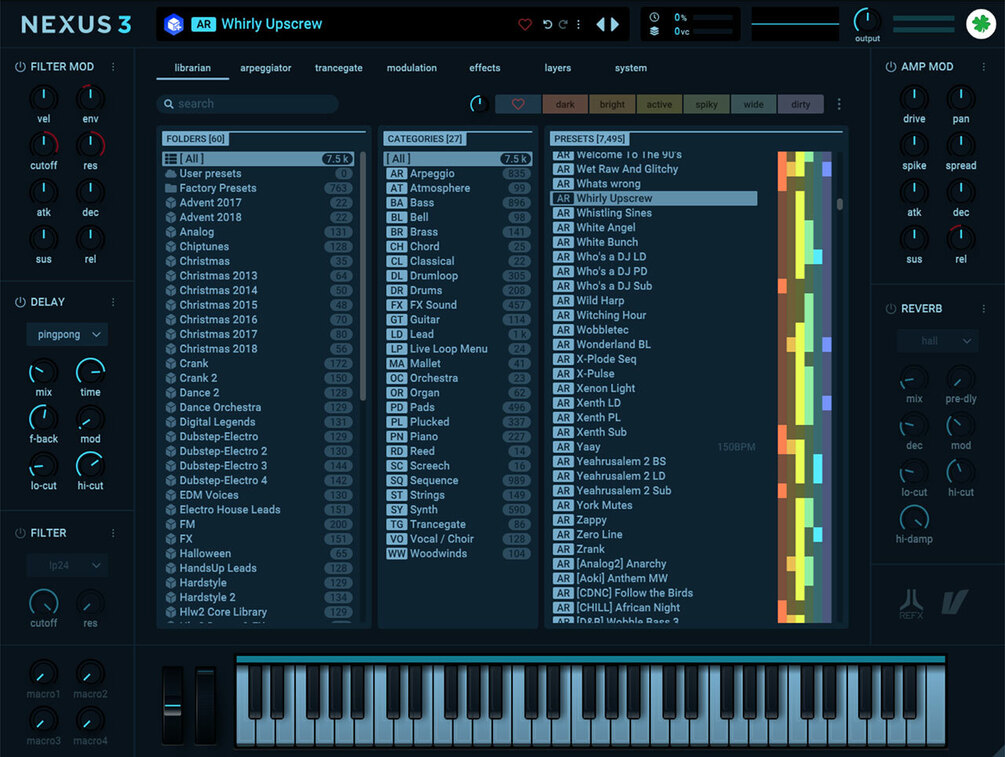
Task: Switch to the trancegate tab
Action: click(338, 68)
